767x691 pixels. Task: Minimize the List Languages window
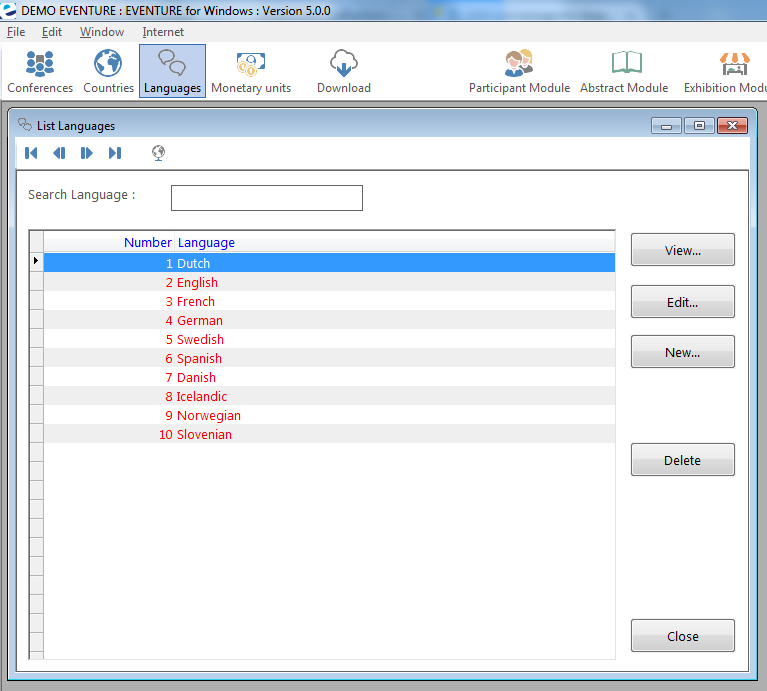(x=666, y=126)
